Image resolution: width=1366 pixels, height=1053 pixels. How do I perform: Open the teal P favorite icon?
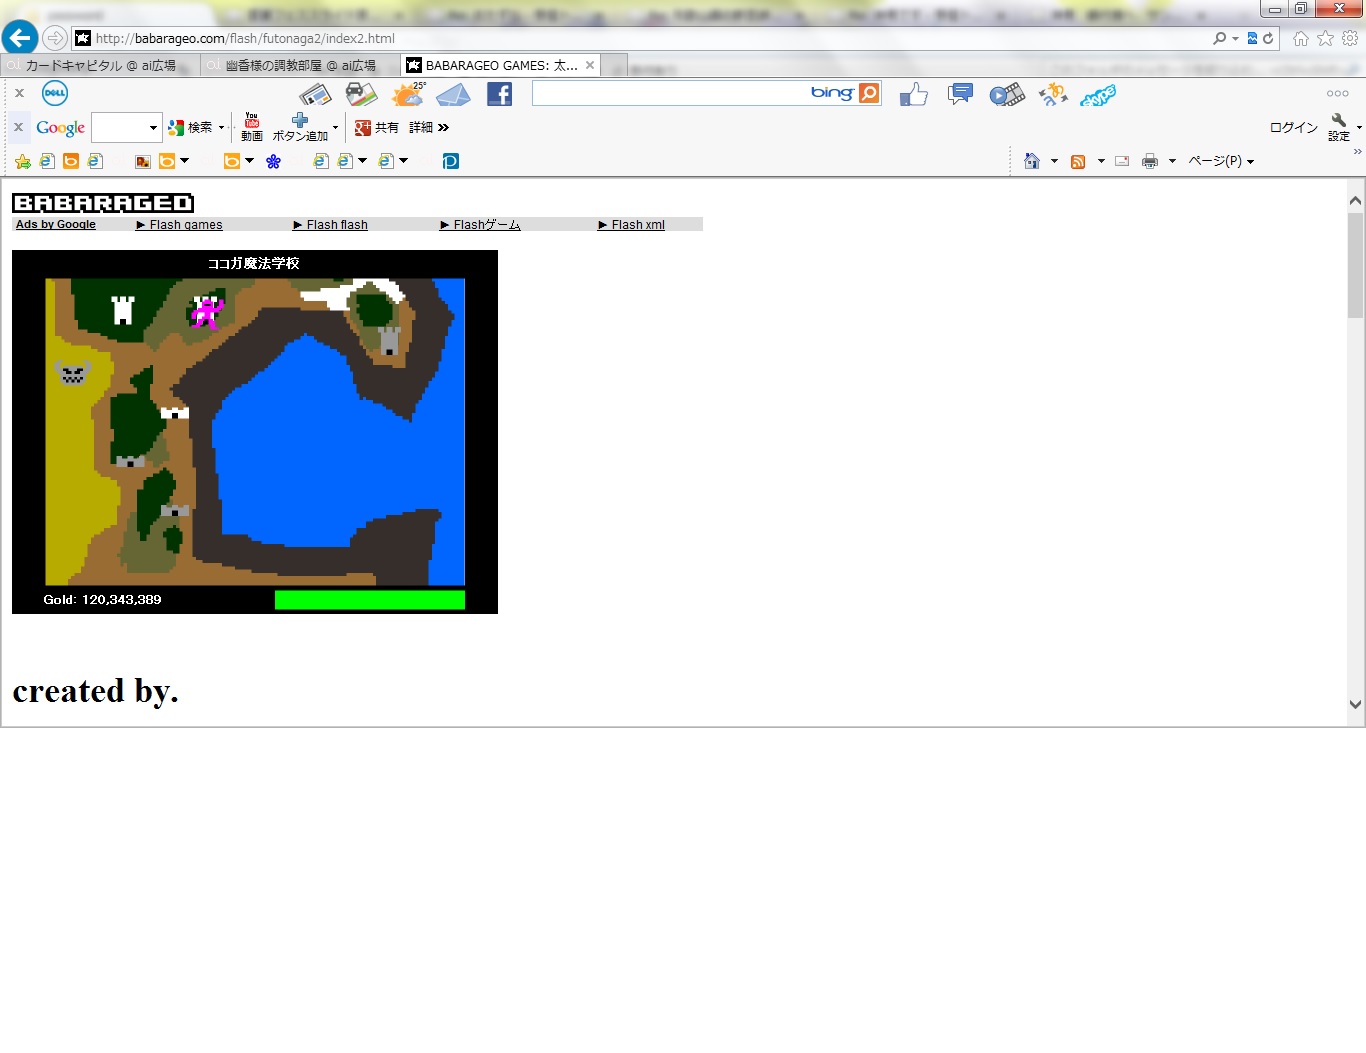pos(451,161)
